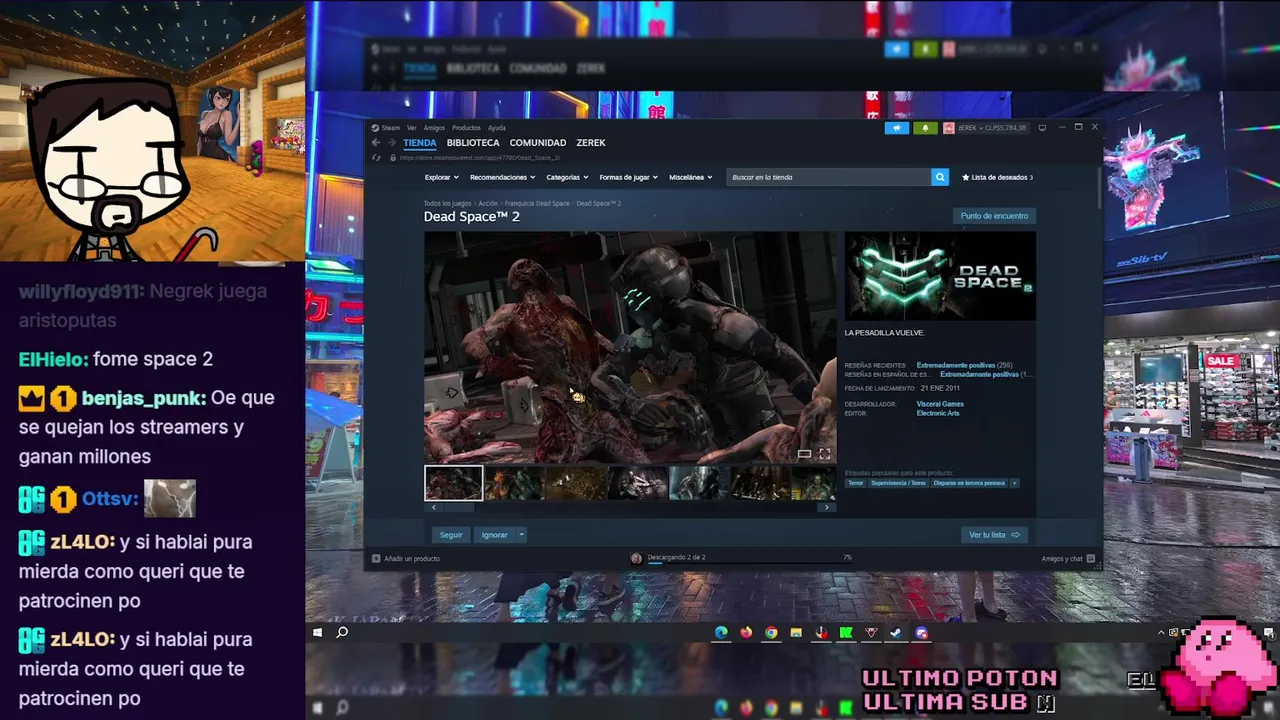
Task: Expand the Recomendaciones dropdown
Action: point(502,177)
